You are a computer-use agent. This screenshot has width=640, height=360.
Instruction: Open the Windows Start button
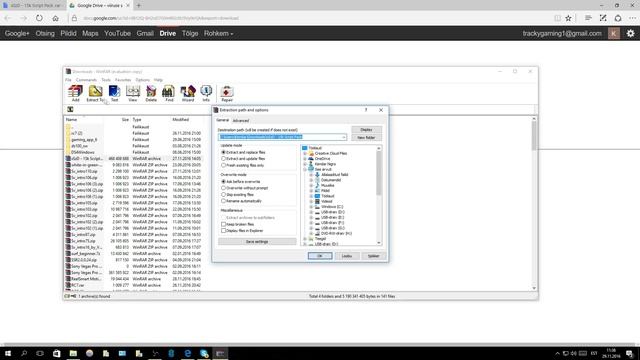coord(8,353)
